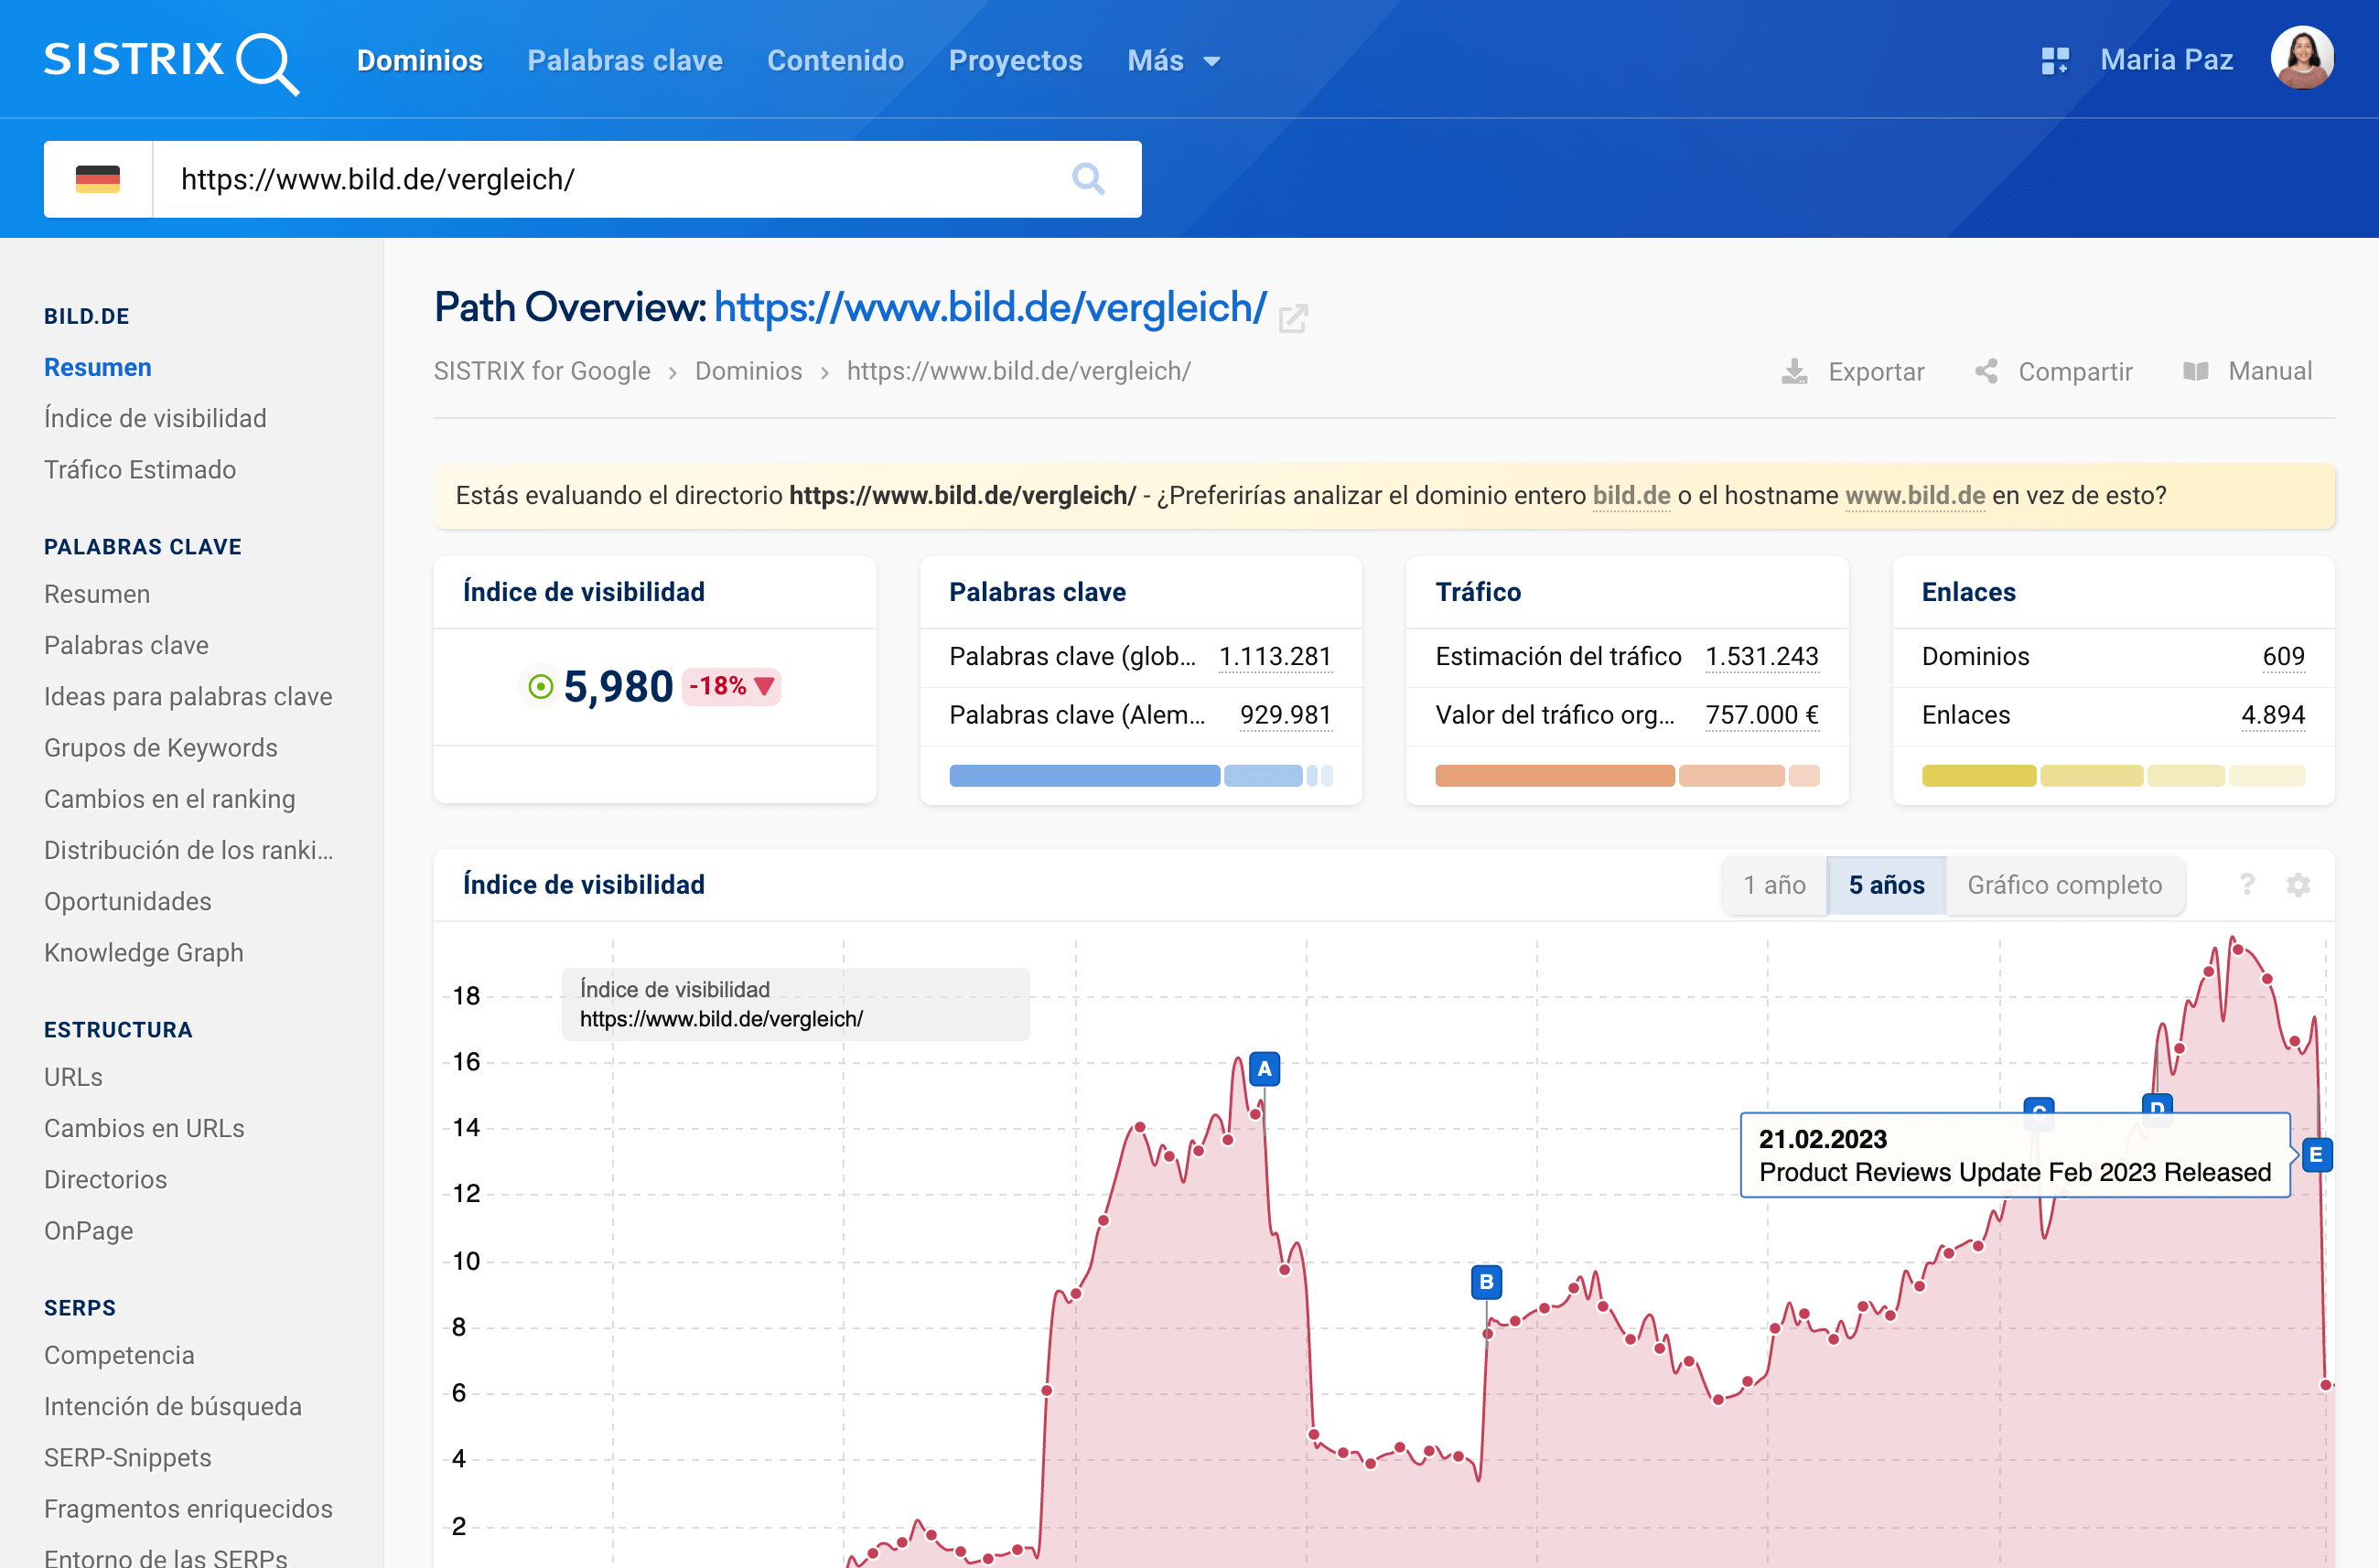Switch chart range to 1 año
This screenshot has width=2379, height=1568.
click(1773, 885)
